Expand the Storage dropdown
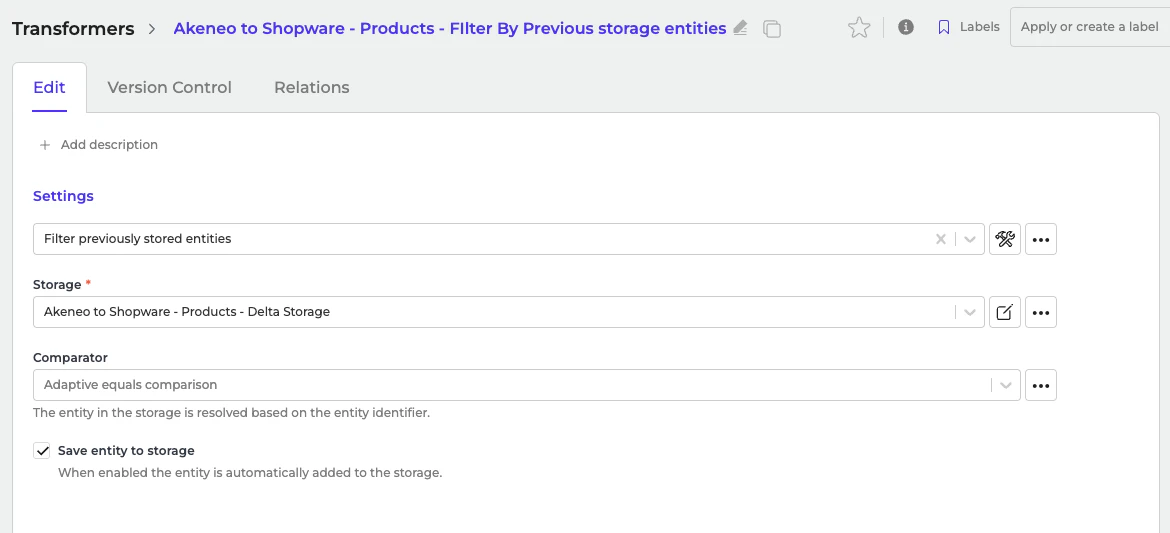Viewport: 1170px width, 533px height. pyautogui.click(x=969, y=312)
